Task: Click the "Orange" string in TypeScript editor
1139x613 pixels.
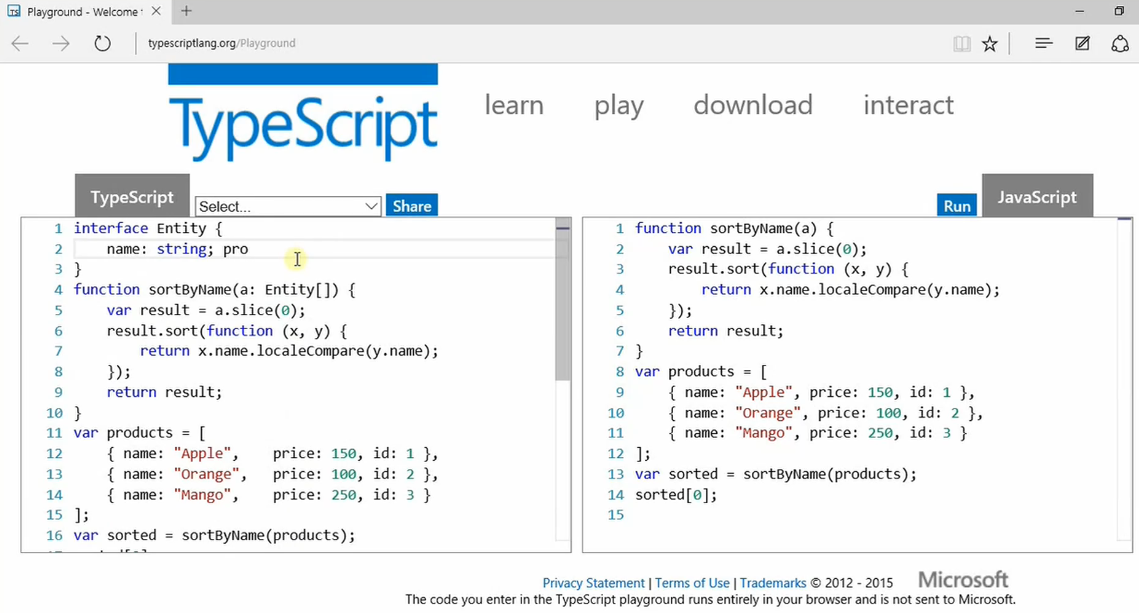Action: (206, 474)
